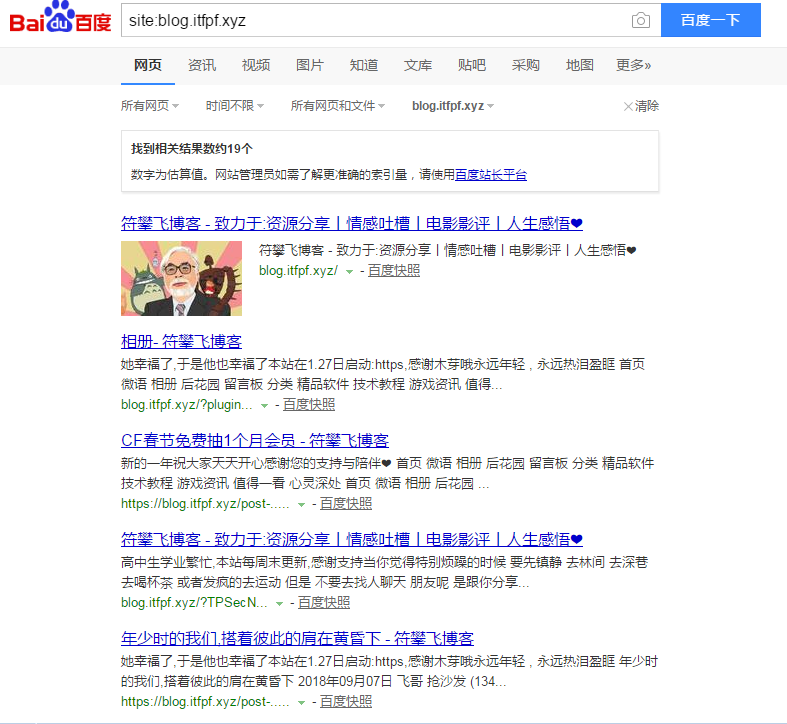Screen dimensions: 787x724
Task: Open 年少时的我们,搭着彼此的肩在黄昏下 result
Action: (x=297, y=639)
